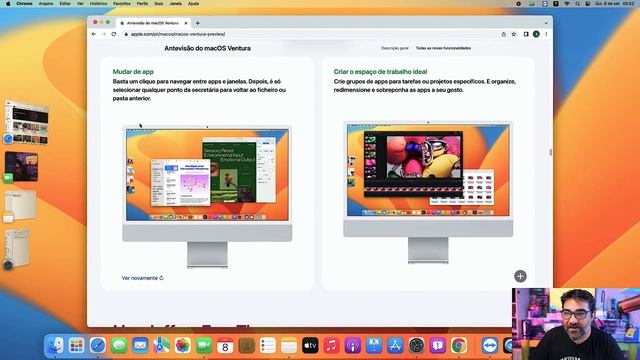Switch to Safari window in Stage Manager
The width and height of the screenshot is (640, 360).
pyautogui.click(x=27, y=123)
